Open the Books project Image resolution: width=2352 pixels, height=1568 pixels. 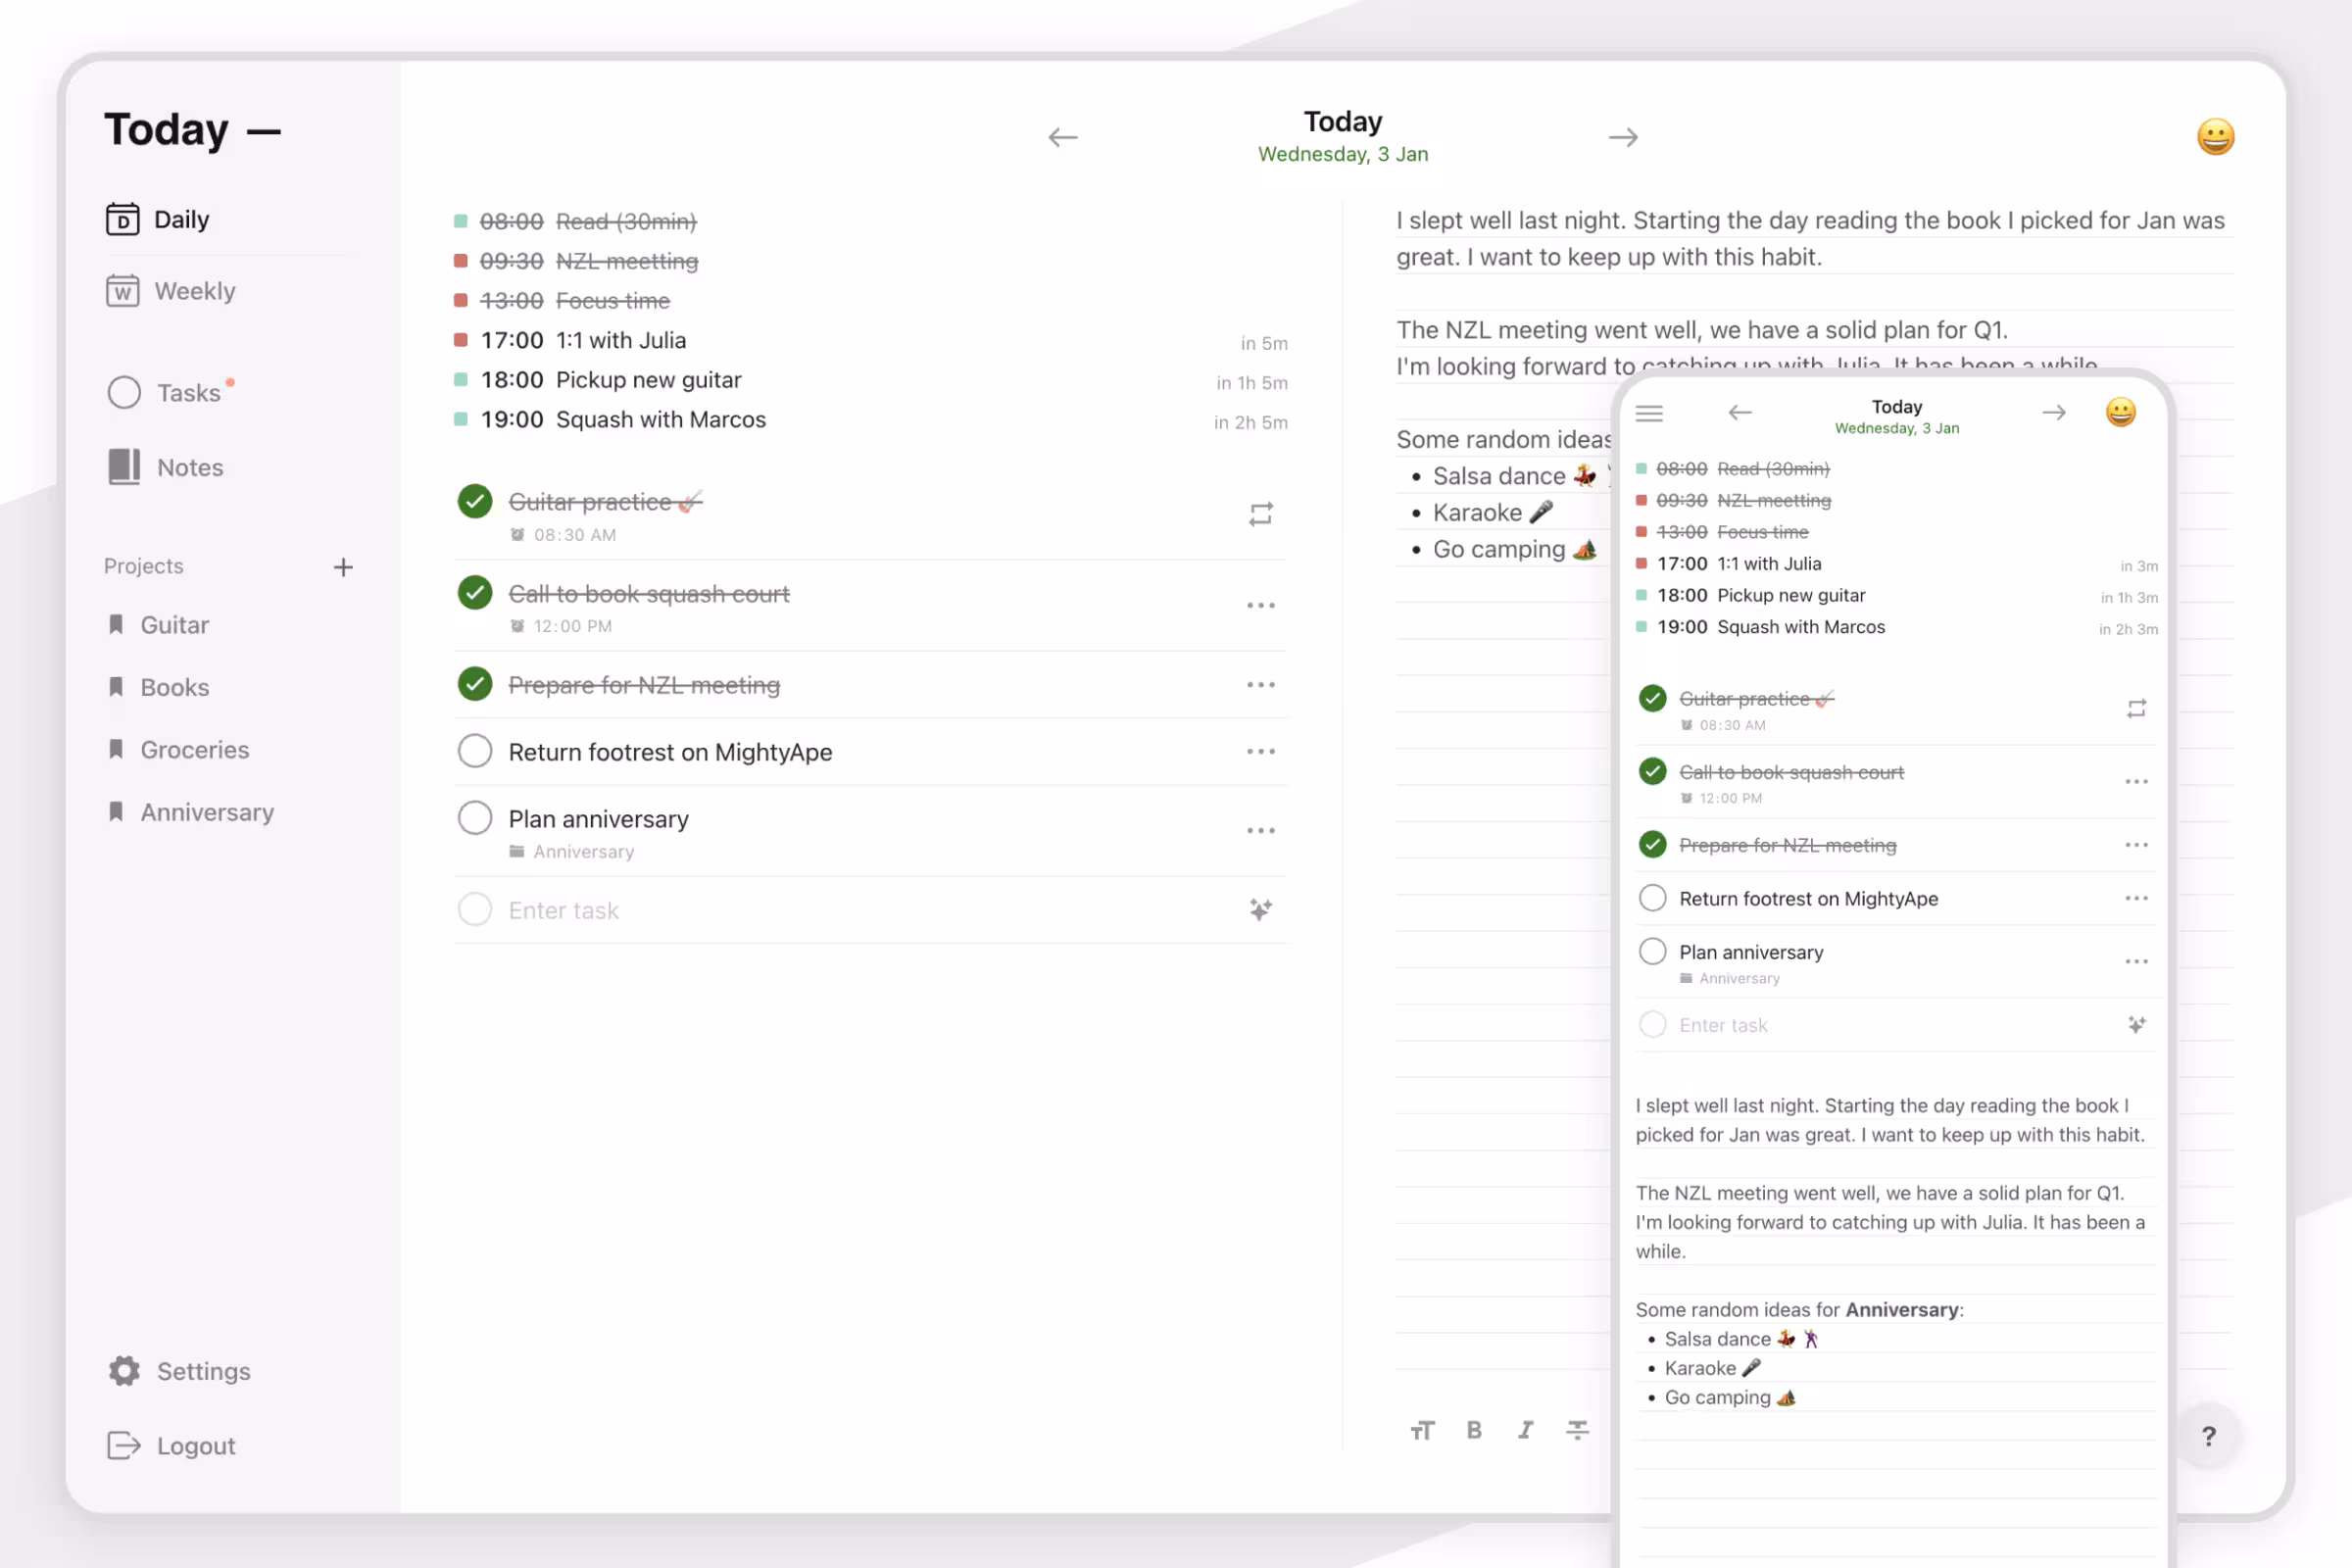(x=159, y=687)
